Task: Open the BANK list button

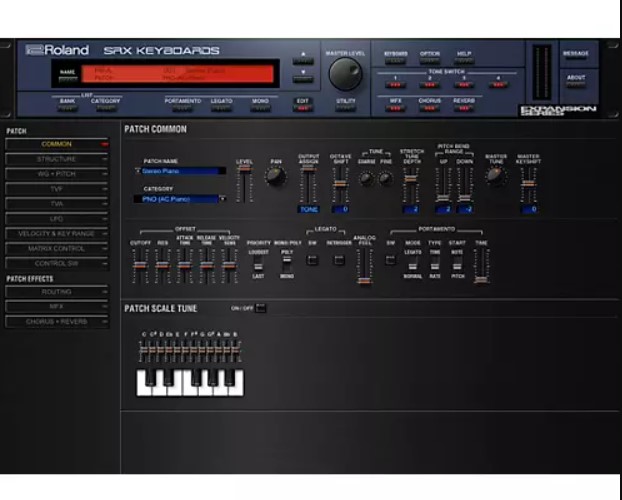Action: 67,108
